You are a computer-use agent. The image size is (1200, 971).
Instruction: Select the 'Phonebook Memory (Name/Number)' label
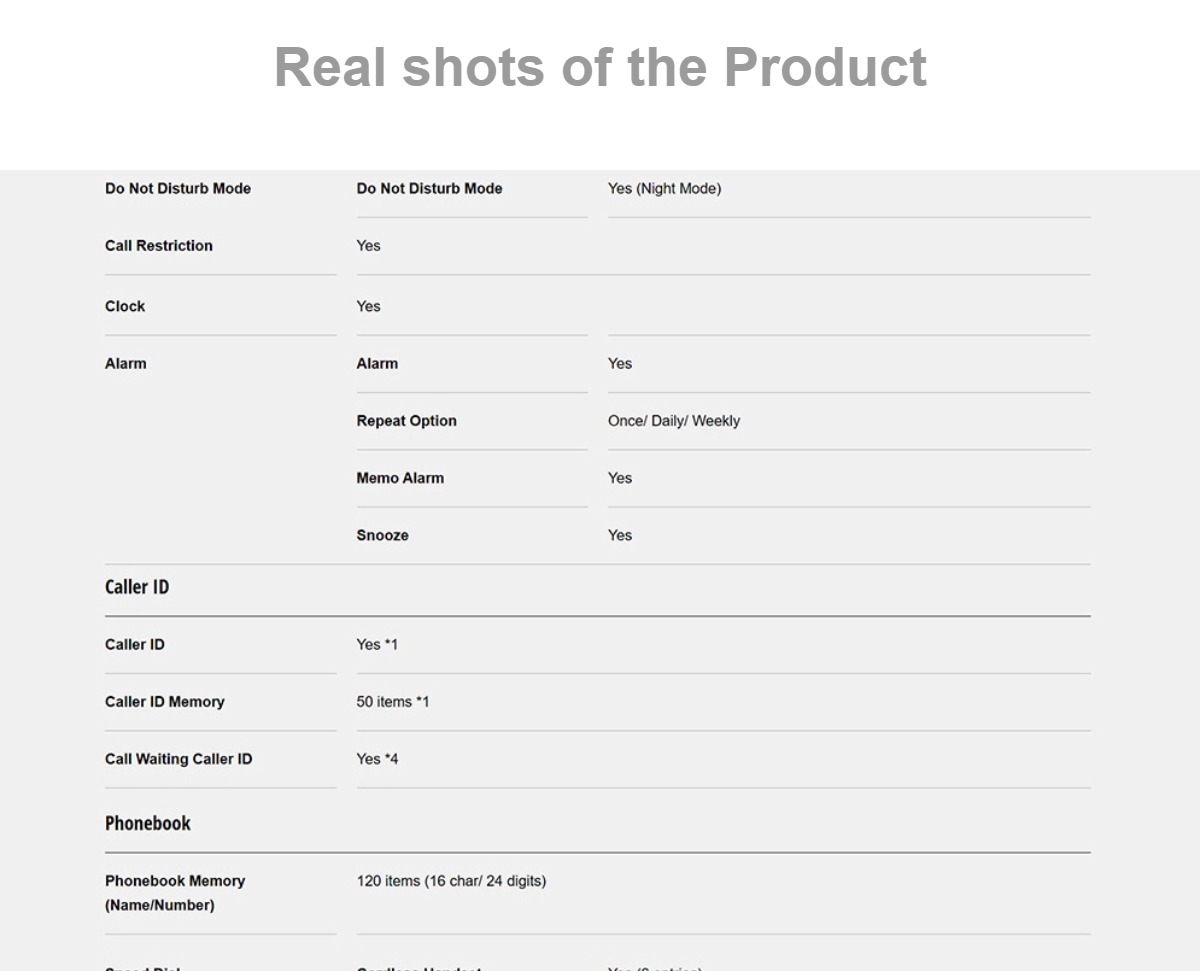tap(175, 892)
